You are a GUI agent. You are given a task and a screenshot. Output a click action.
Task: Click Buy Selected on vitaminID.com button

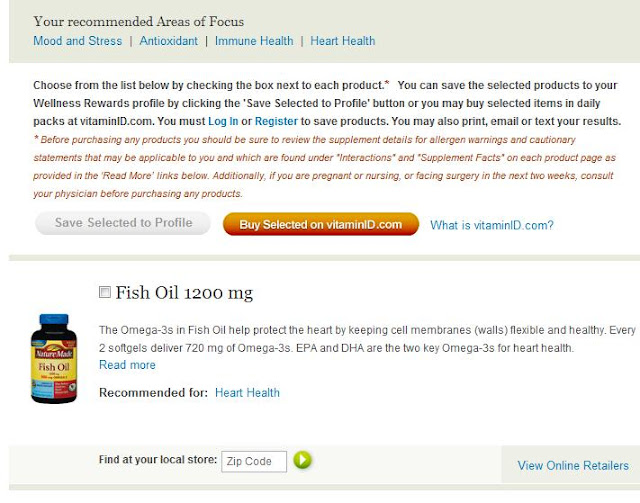click(320, 224)
